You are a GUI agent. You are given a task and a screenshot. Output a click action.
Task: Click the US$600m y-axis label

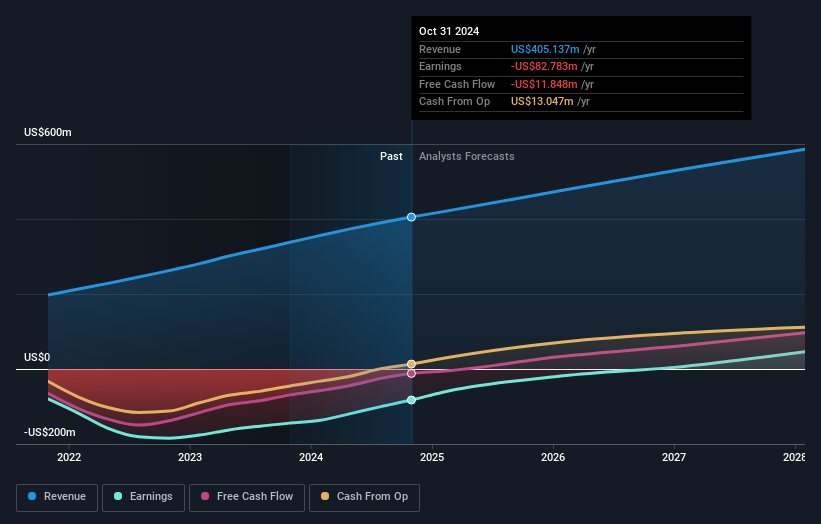click(x=48, y=132)
